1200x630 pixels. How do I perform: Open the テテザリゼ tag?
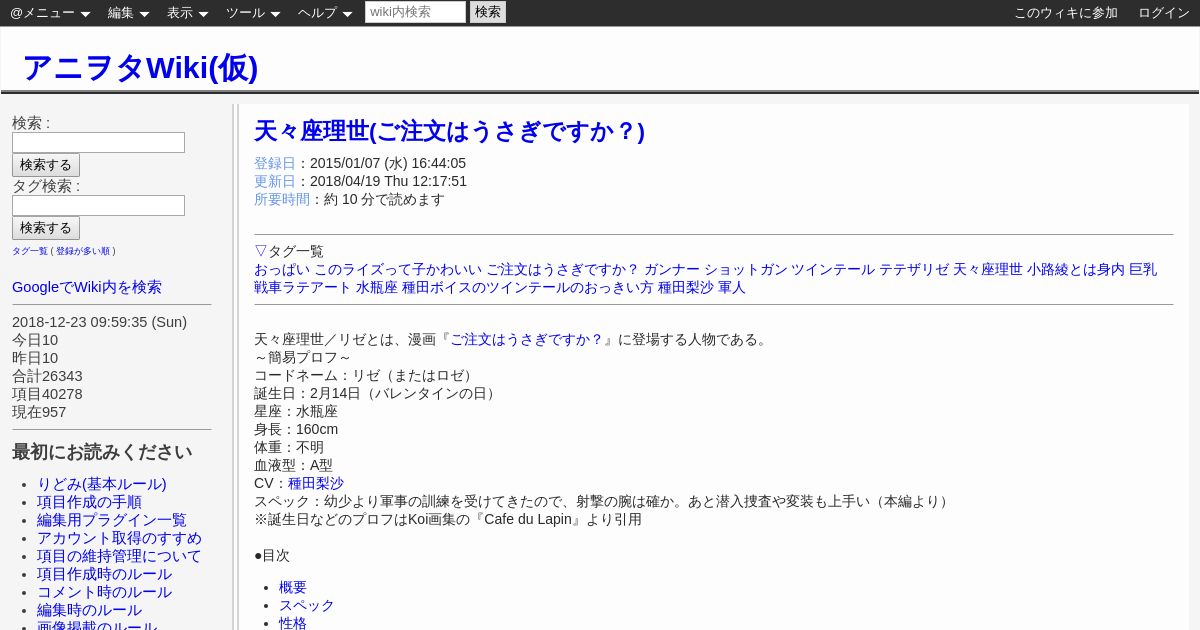[x=915, y=269]
